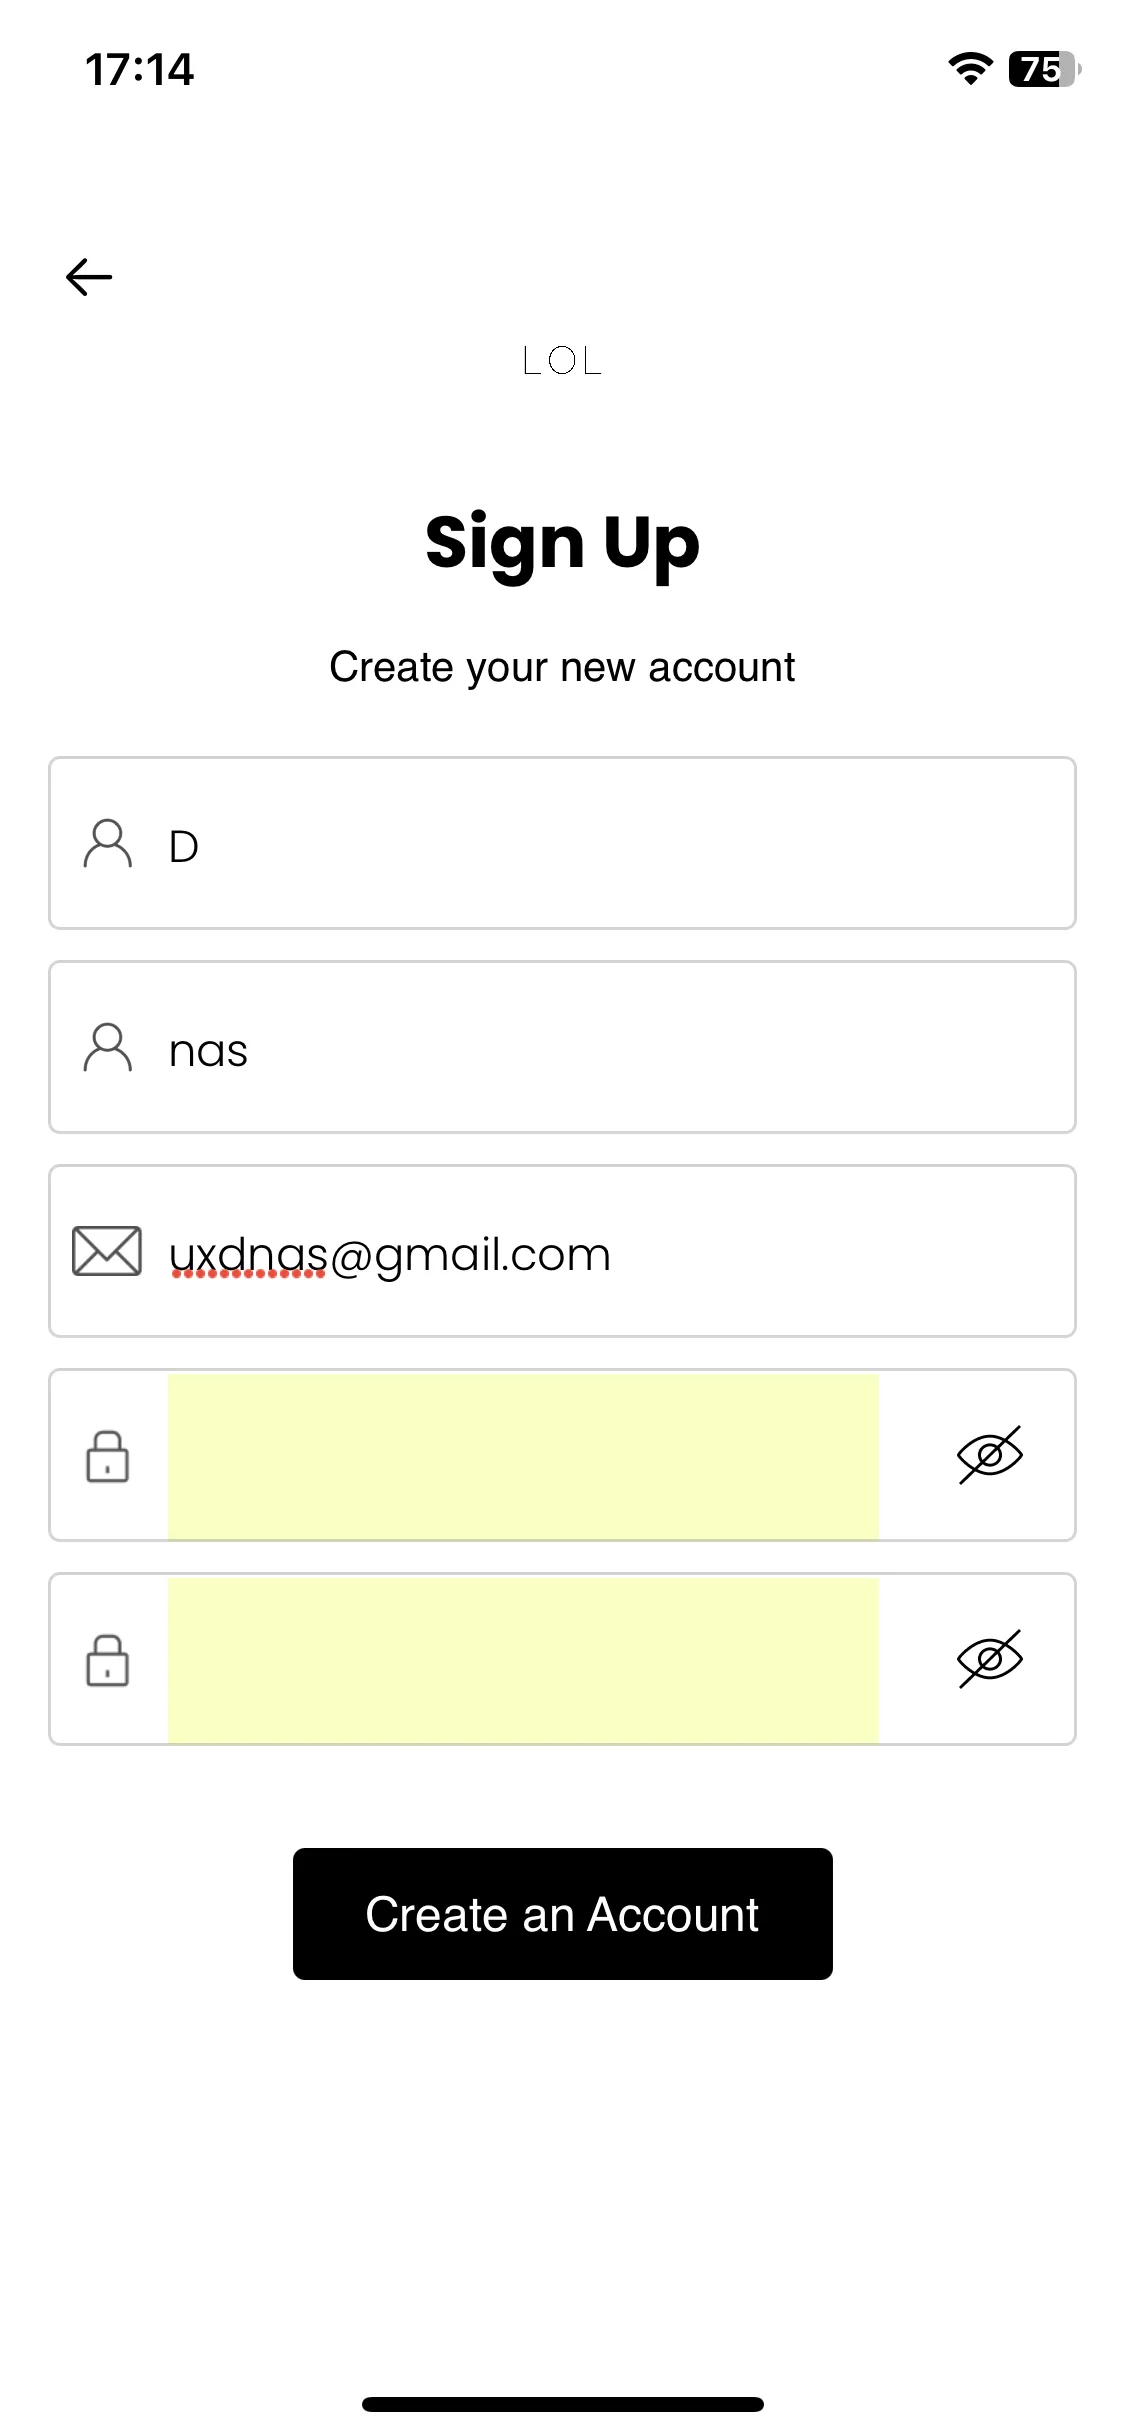Tap the back arrow icon

pos(89,277)
